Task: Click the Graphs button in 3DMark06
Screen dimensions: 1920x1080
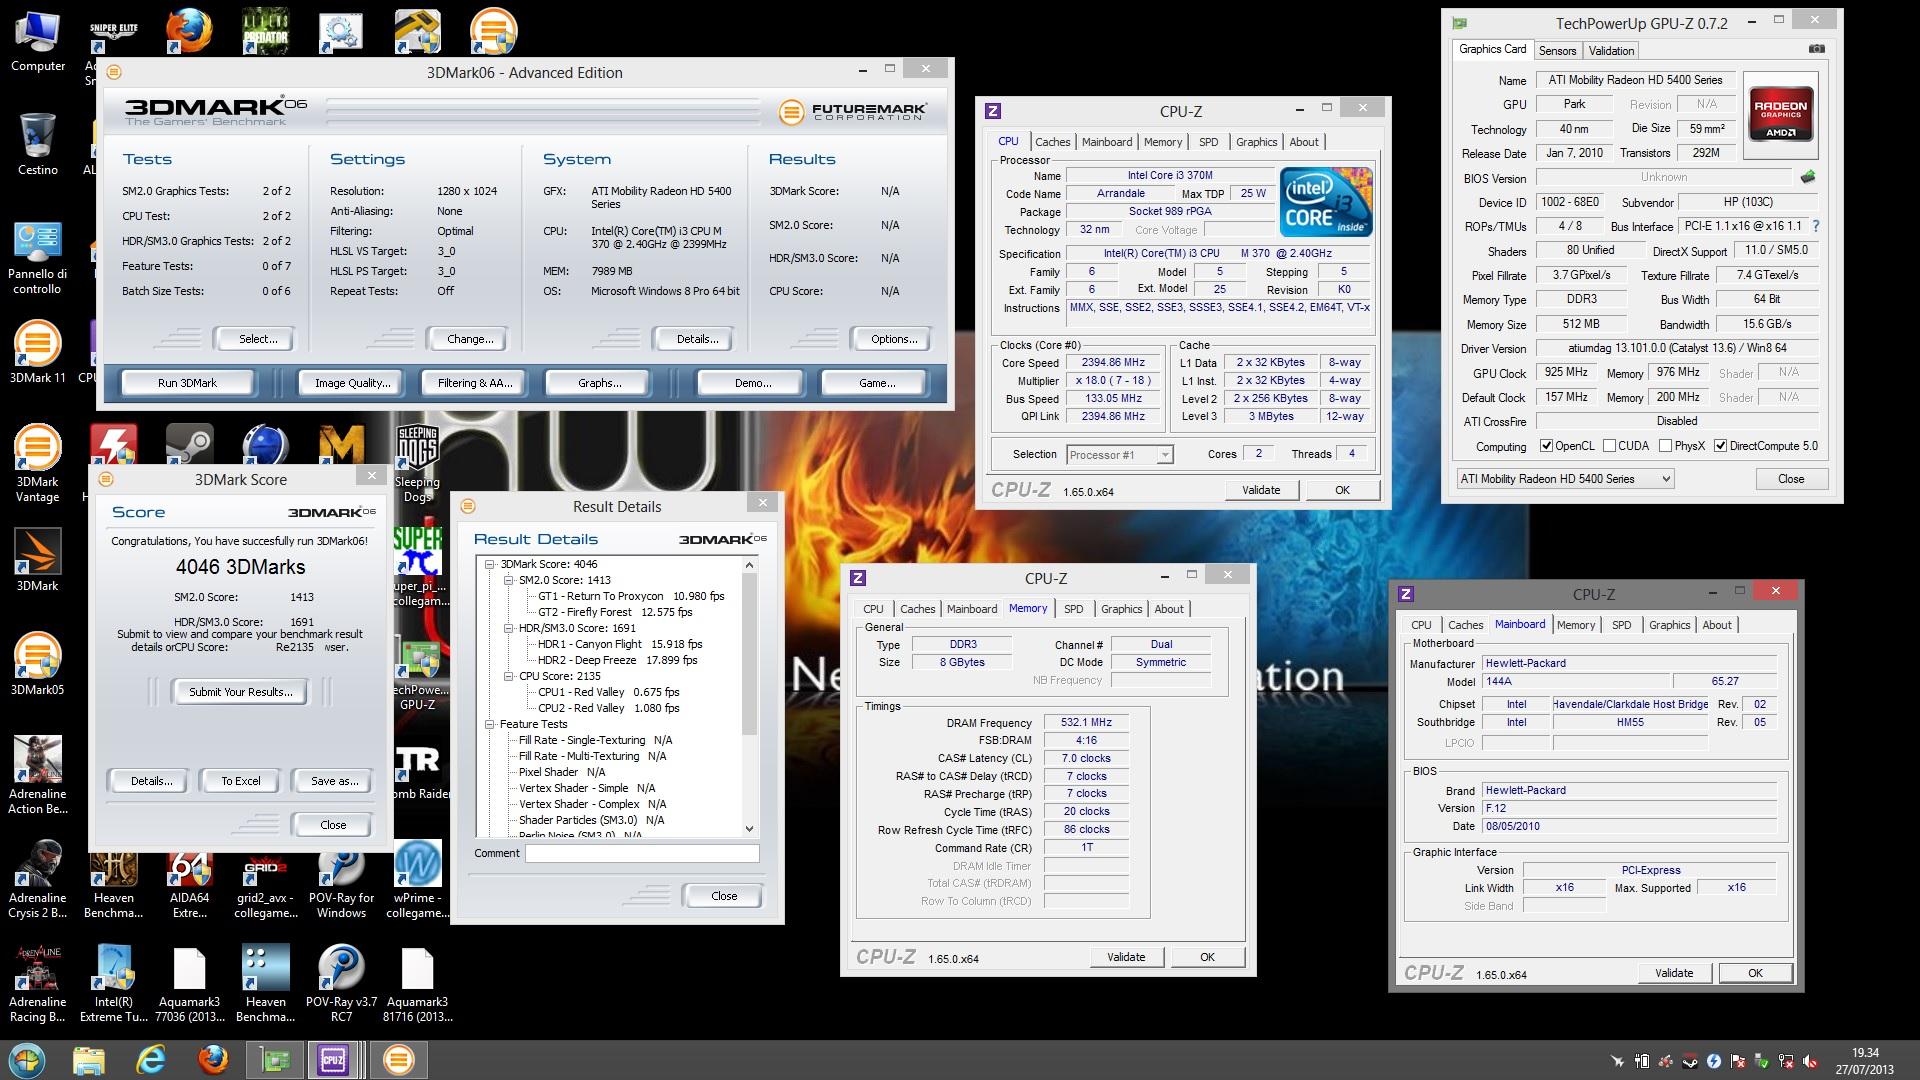Action: (x=599, y=383)
